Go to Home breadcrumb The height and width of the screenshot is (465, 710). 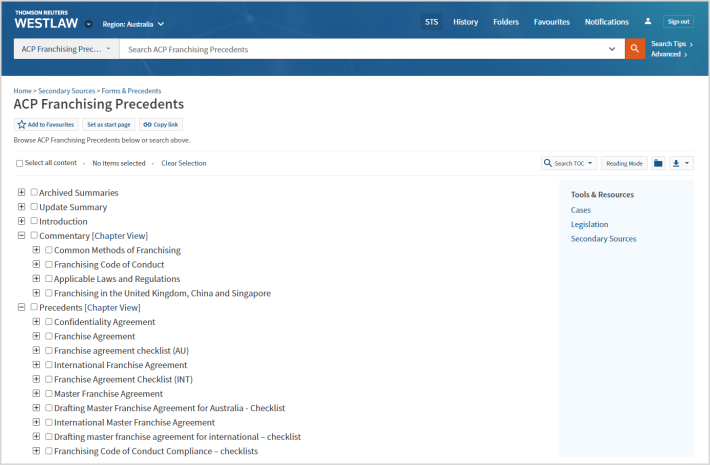23,91
